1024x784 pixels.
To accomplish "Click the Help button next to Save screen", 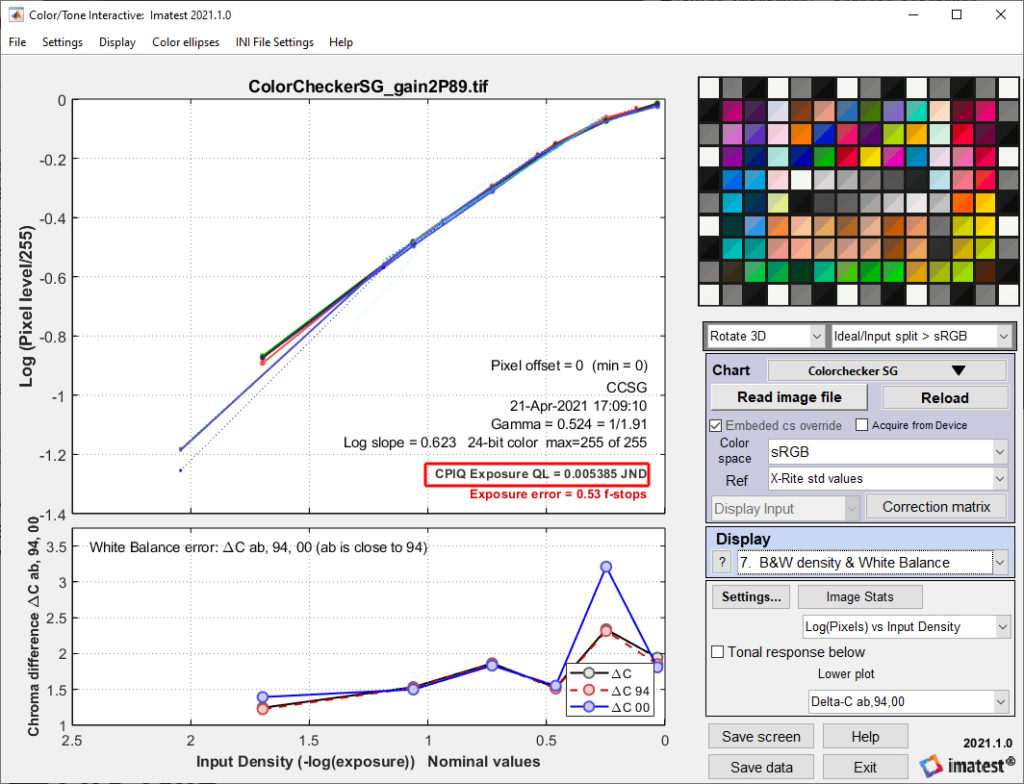I will [x=865, y=737].
